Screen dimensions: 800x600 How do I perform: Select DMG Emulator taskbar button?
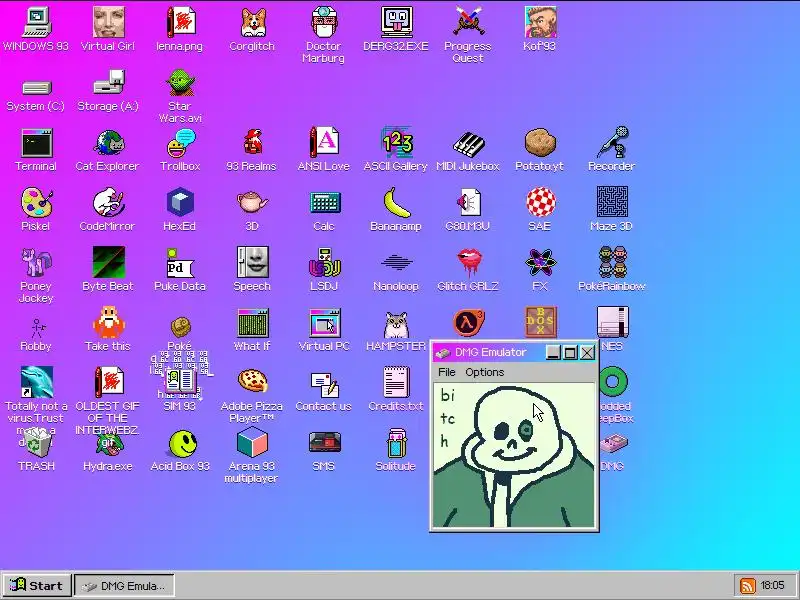click(124, 585)
